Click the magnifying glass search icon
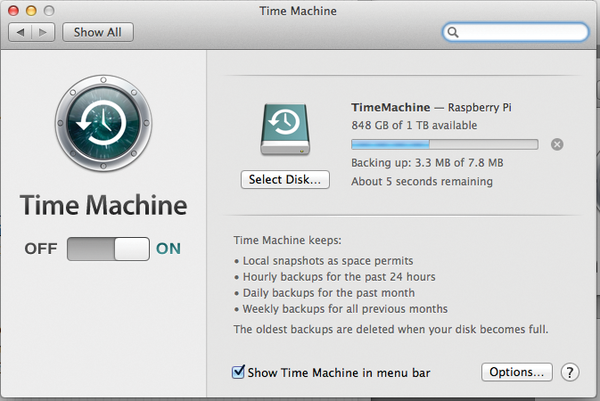The width and height of the screenshot is (600, 401). tap(453, 32)
